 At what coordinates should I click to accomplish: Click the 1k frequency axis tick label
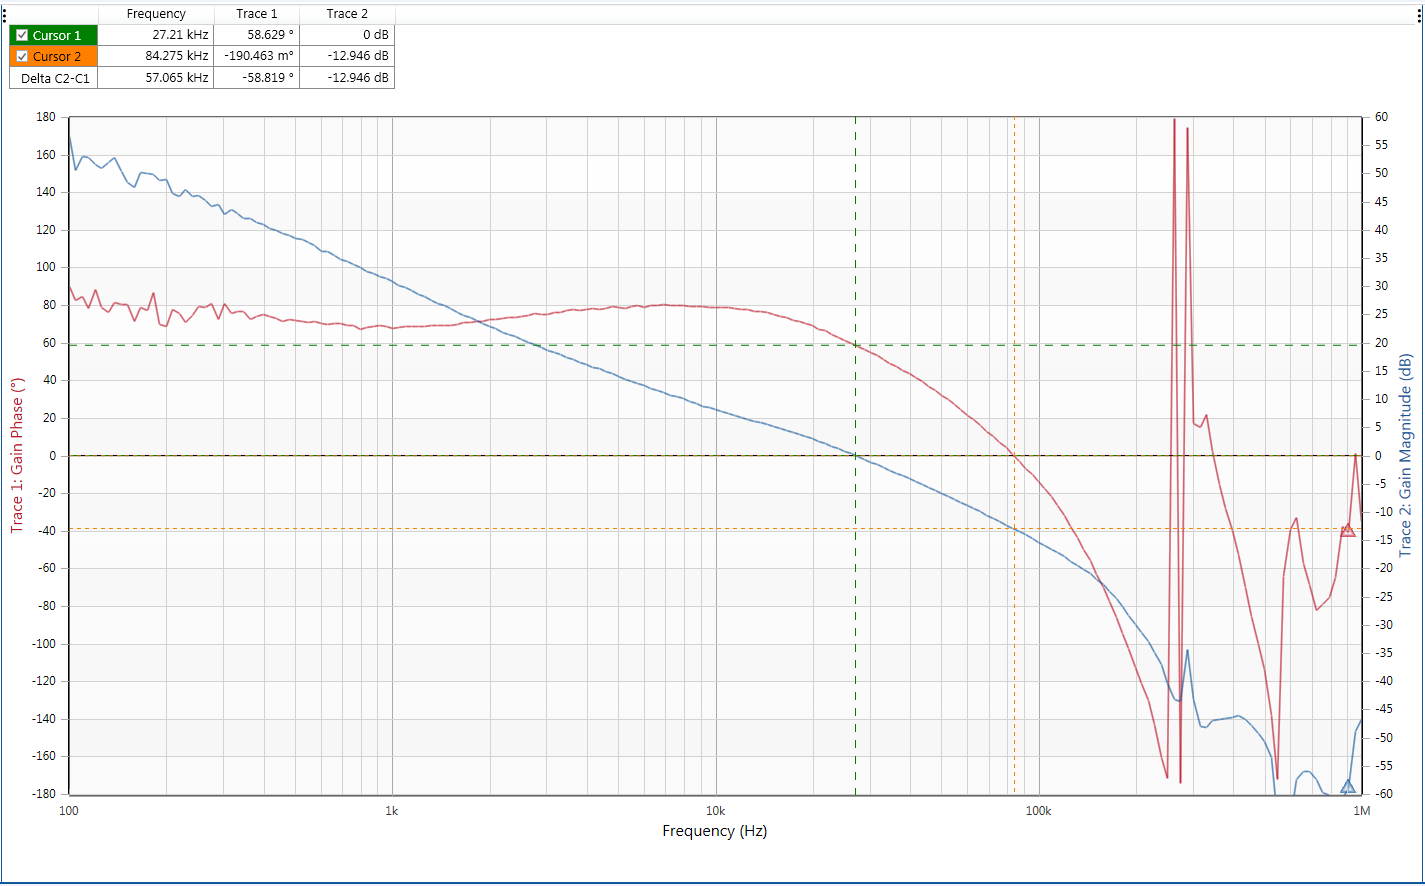[x=392, y=811]
